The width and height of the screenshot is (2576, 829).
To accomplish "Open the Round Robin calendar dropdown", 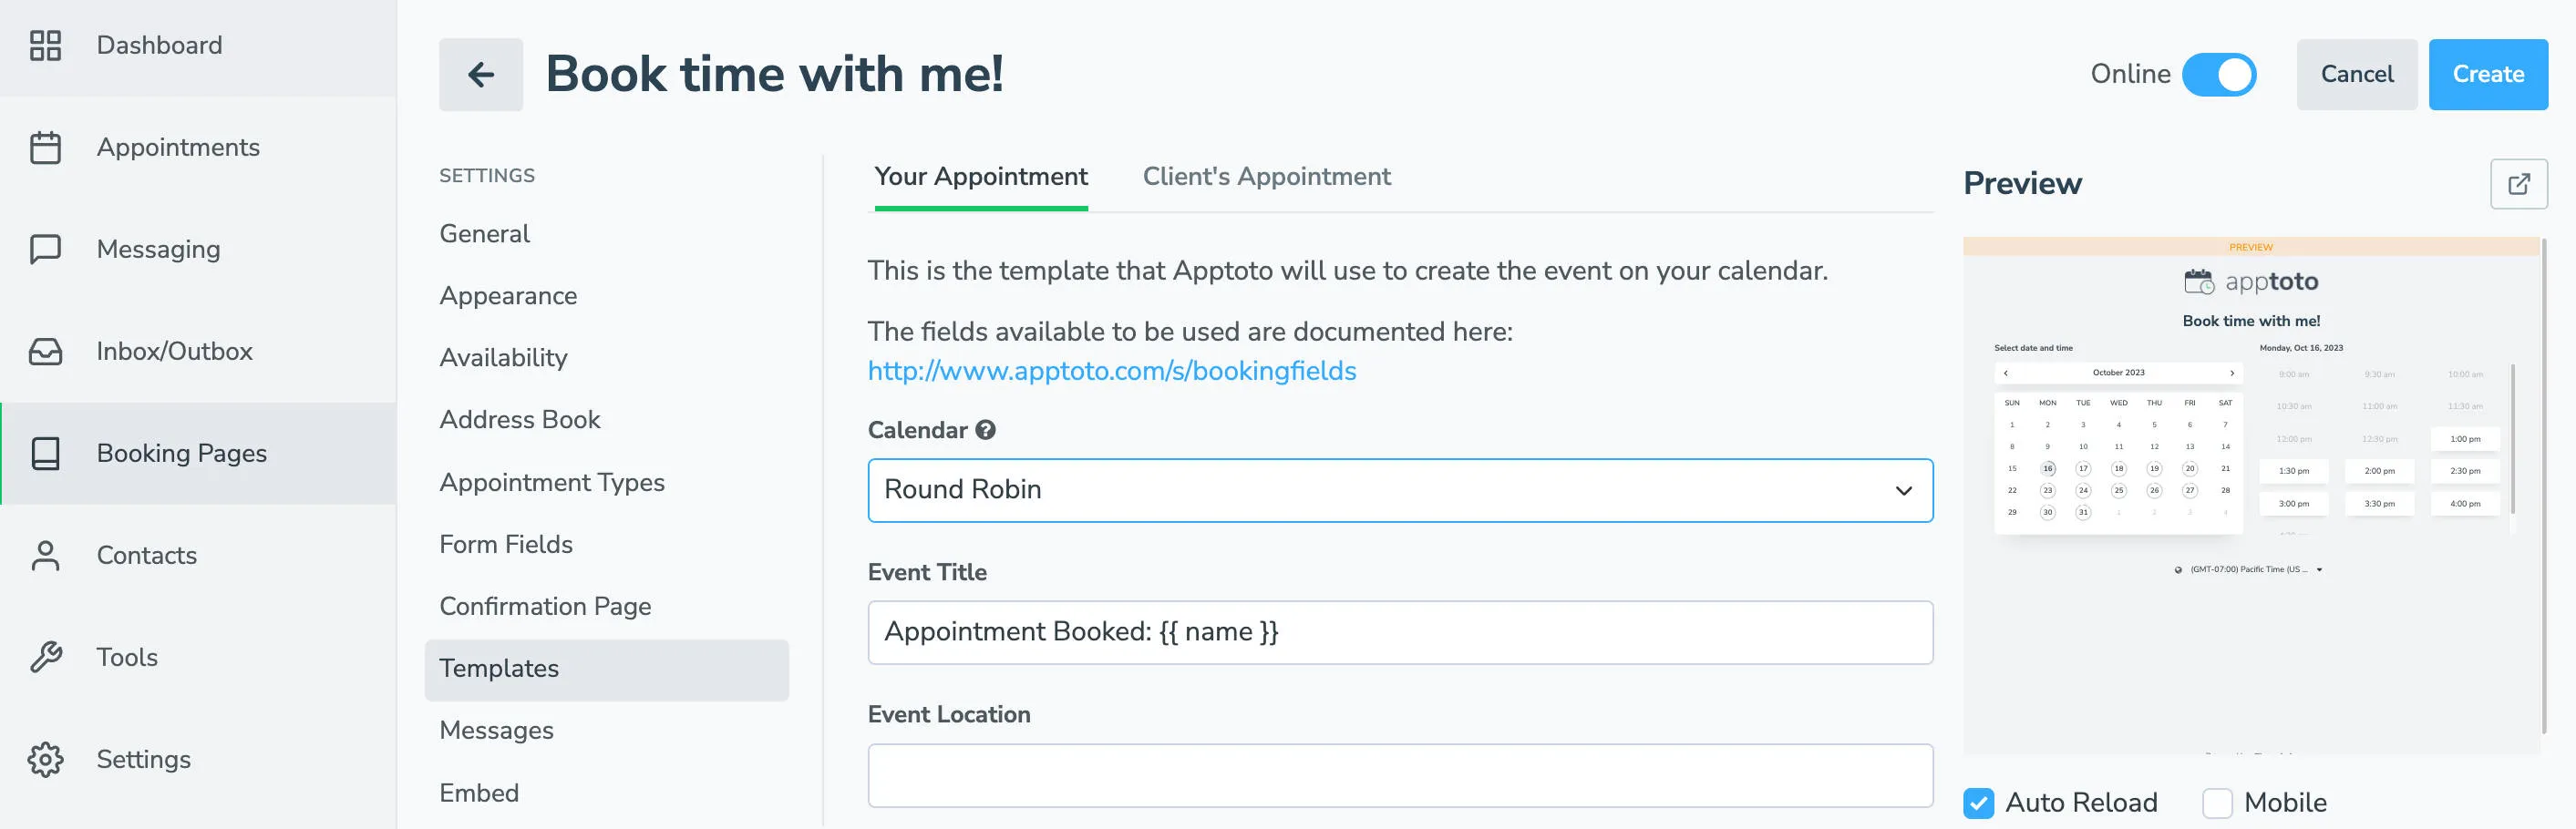I will (x=1400, y=490).
